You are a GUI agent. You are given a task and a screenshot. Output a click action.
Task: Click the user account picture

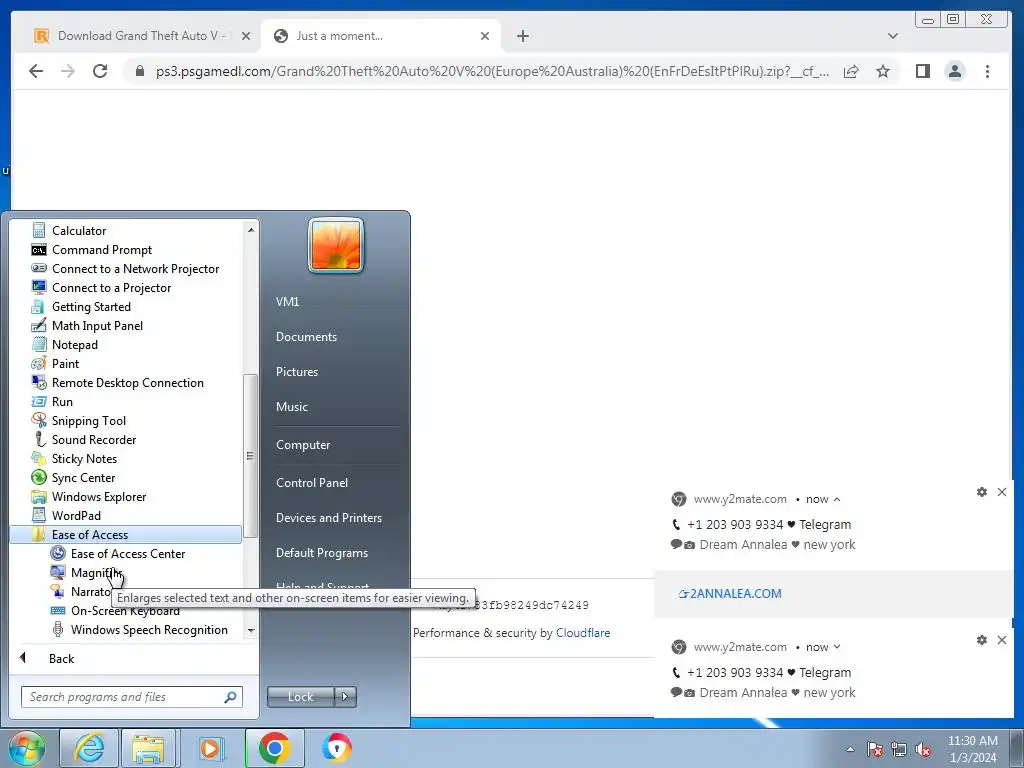(336, 245)
